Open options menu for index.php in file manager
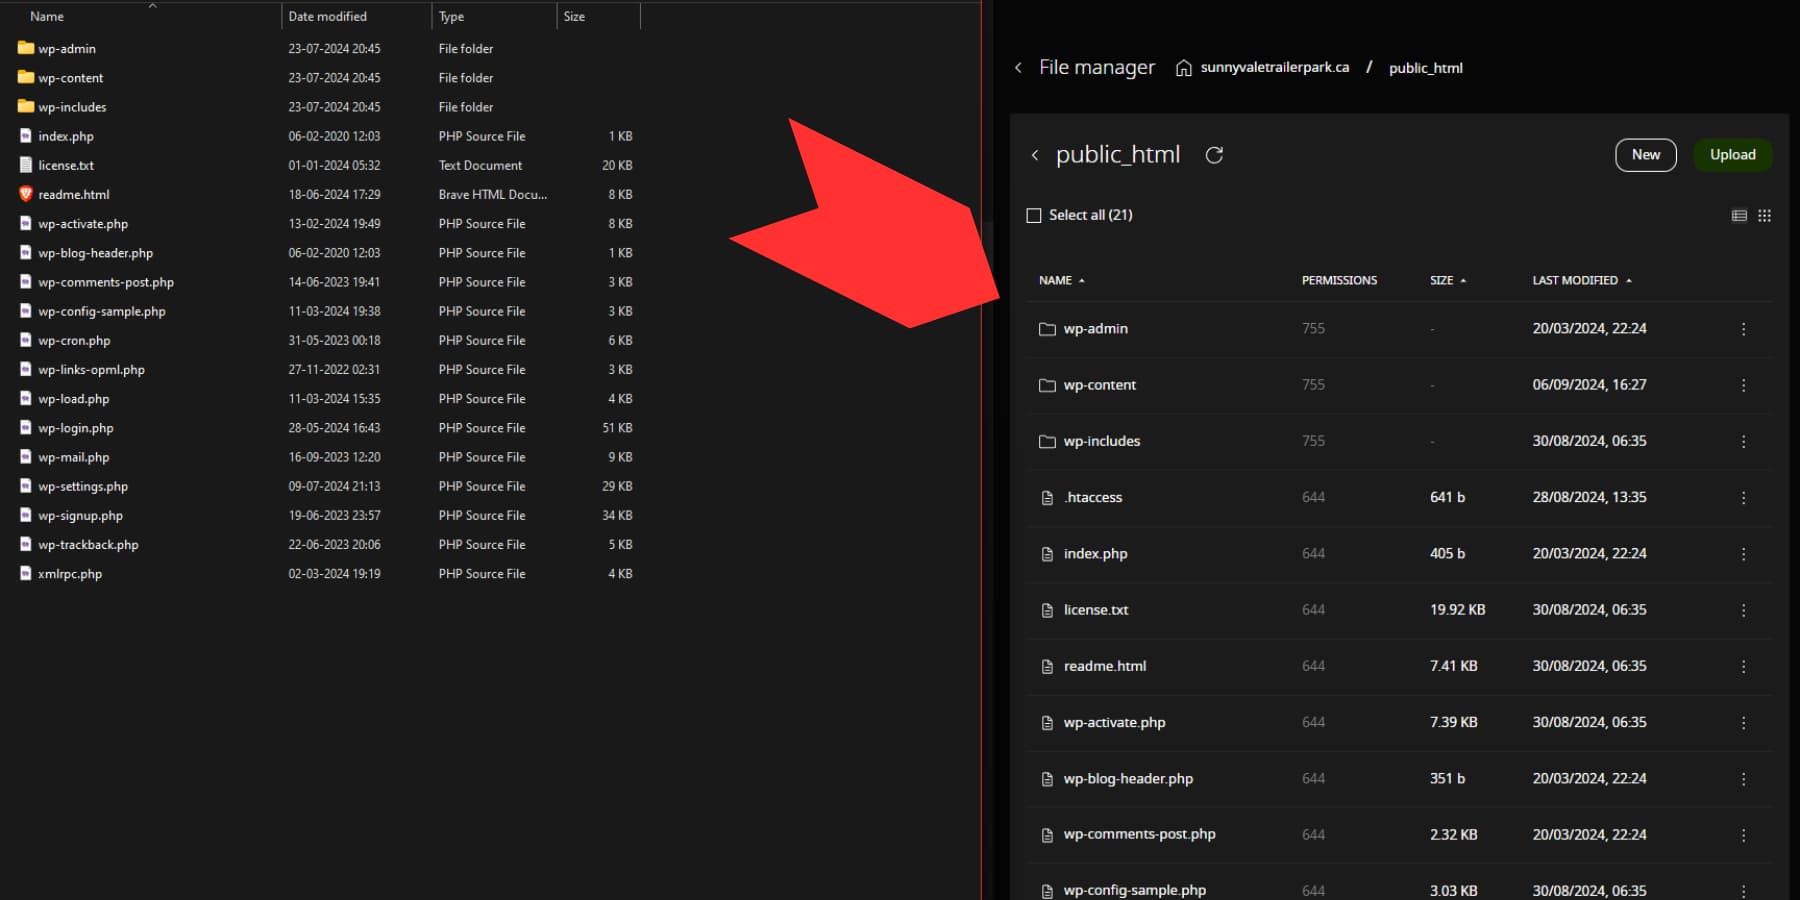Image resolution: width=1800 pixels, height=900 pixels. click(x=1743, y=554)
